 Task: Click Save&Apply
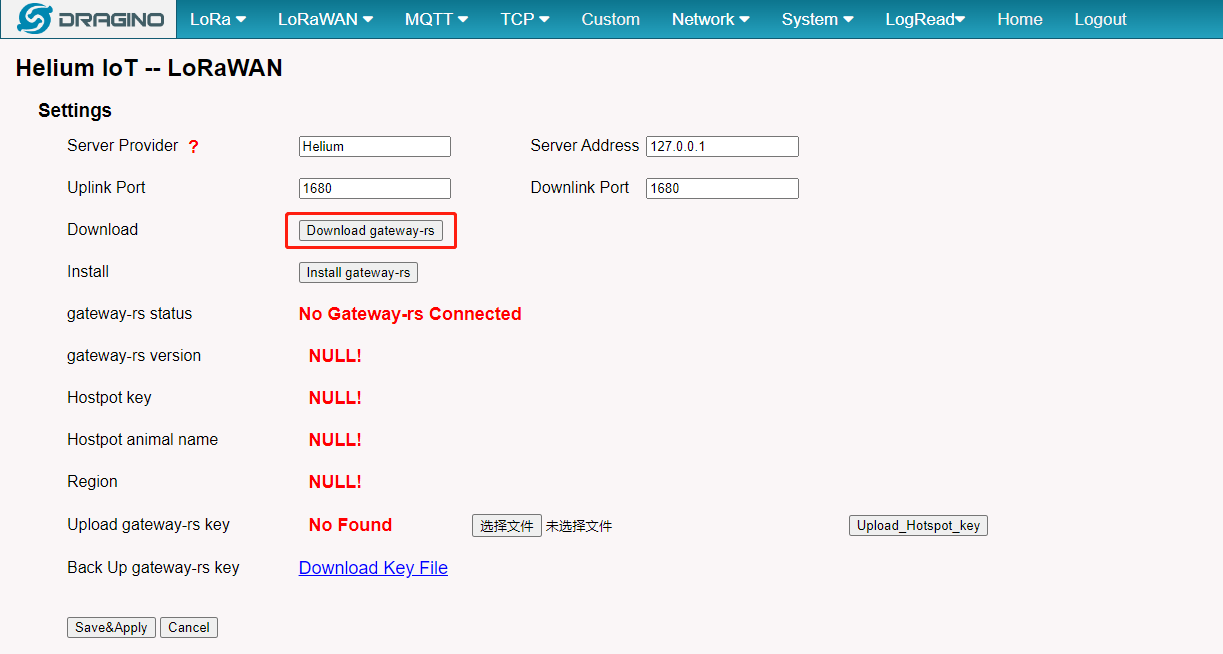[111, 628]
